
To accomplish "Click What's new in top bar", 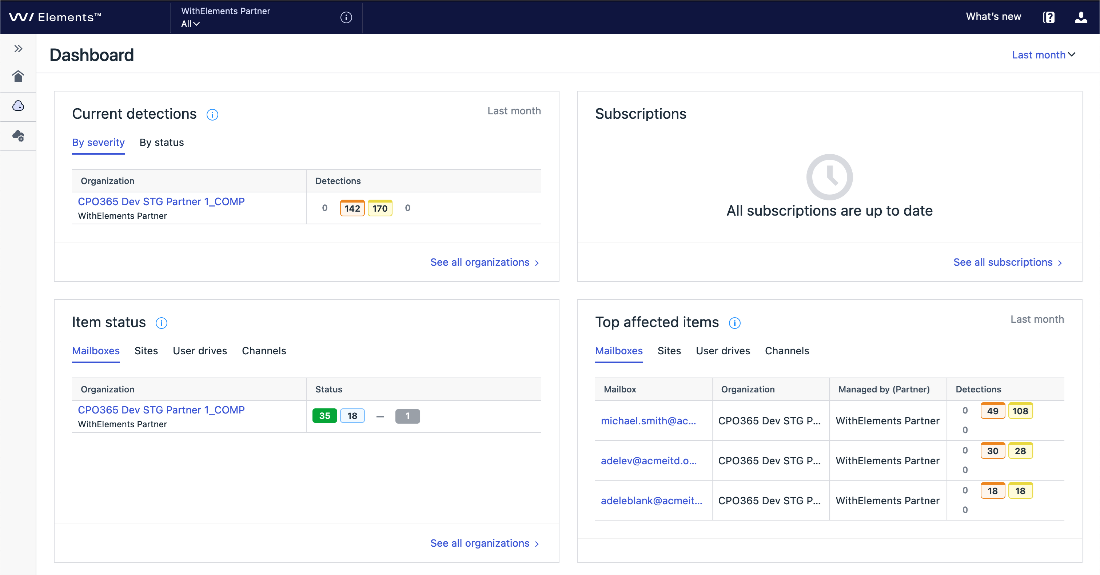I will 993,16.
